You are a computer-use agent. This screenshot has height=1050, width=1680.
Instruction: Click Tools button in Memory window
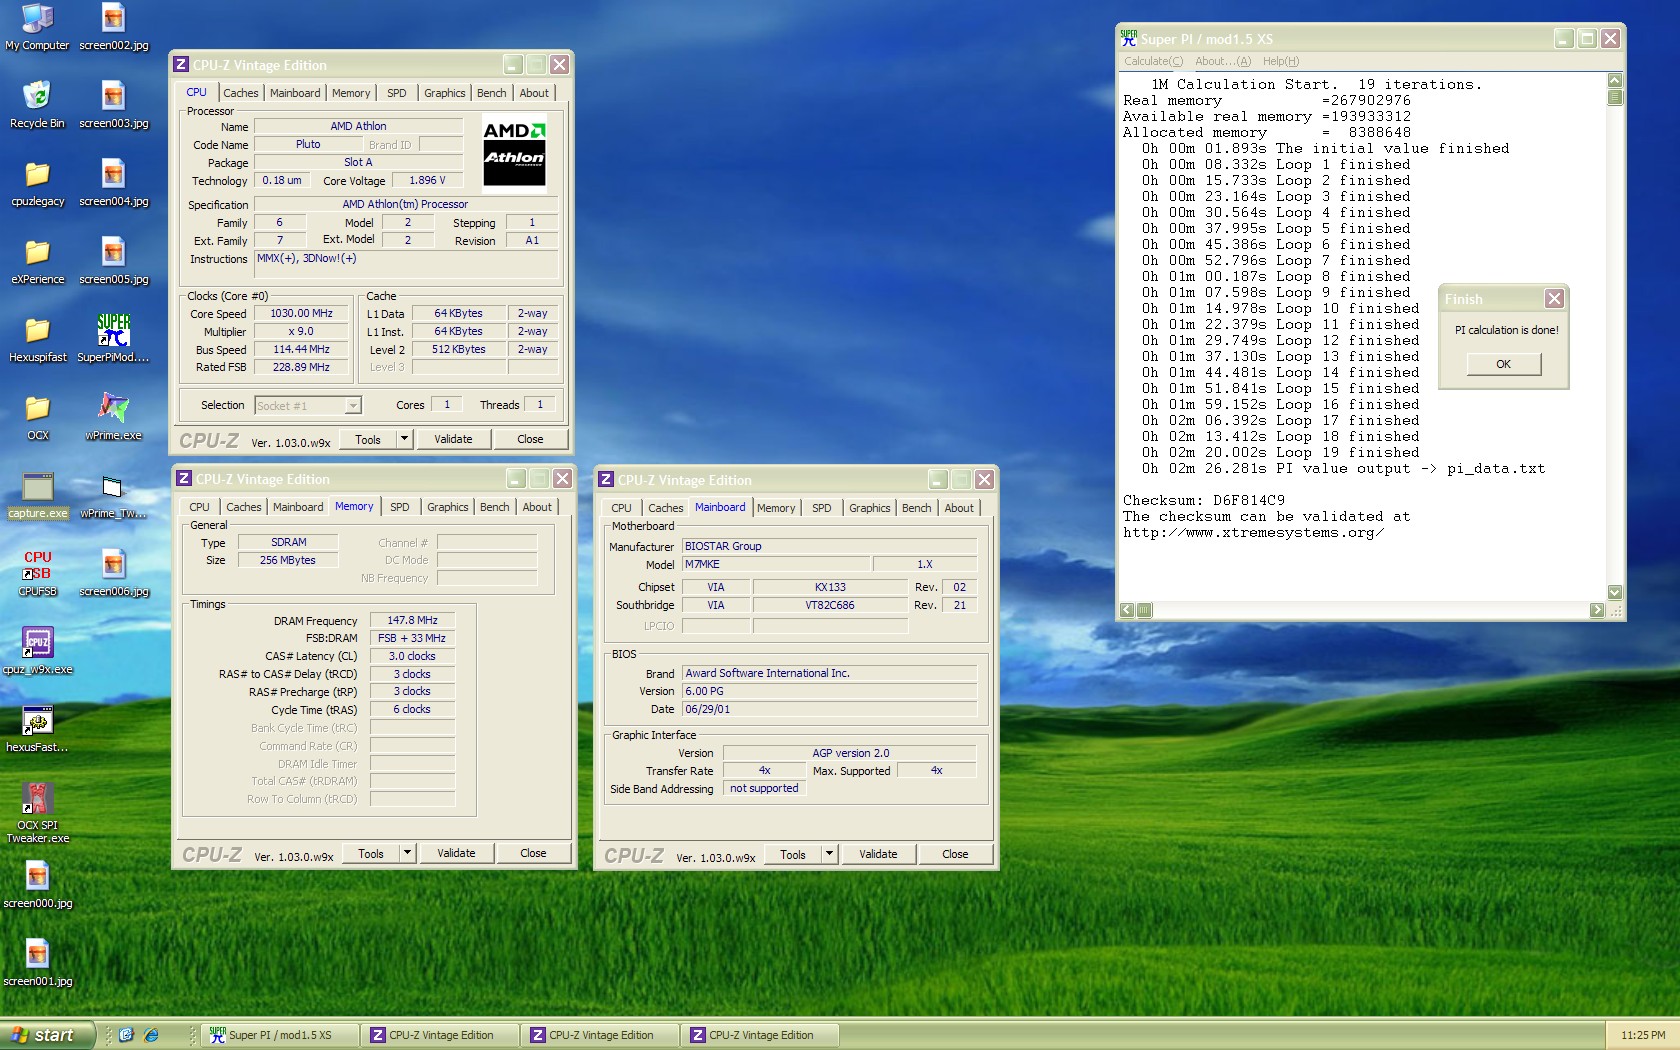[x=371, y=853]
